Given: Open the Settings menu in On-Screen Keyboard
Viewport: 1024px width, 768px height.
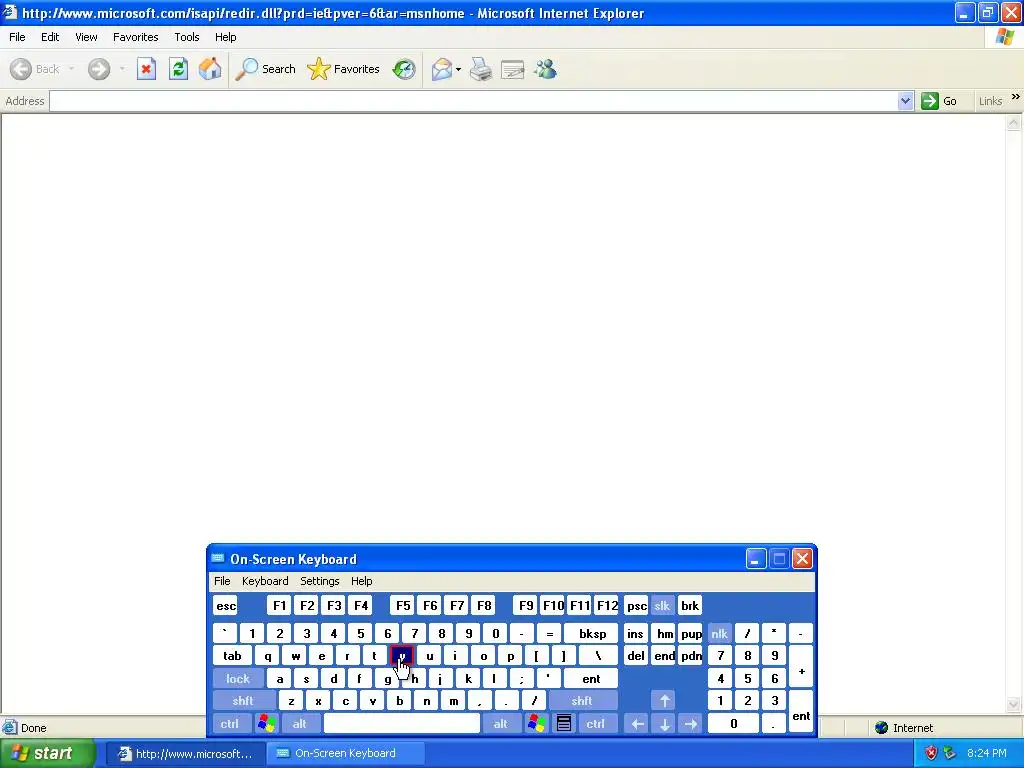Looking at the screenshot, I should 319,581.
